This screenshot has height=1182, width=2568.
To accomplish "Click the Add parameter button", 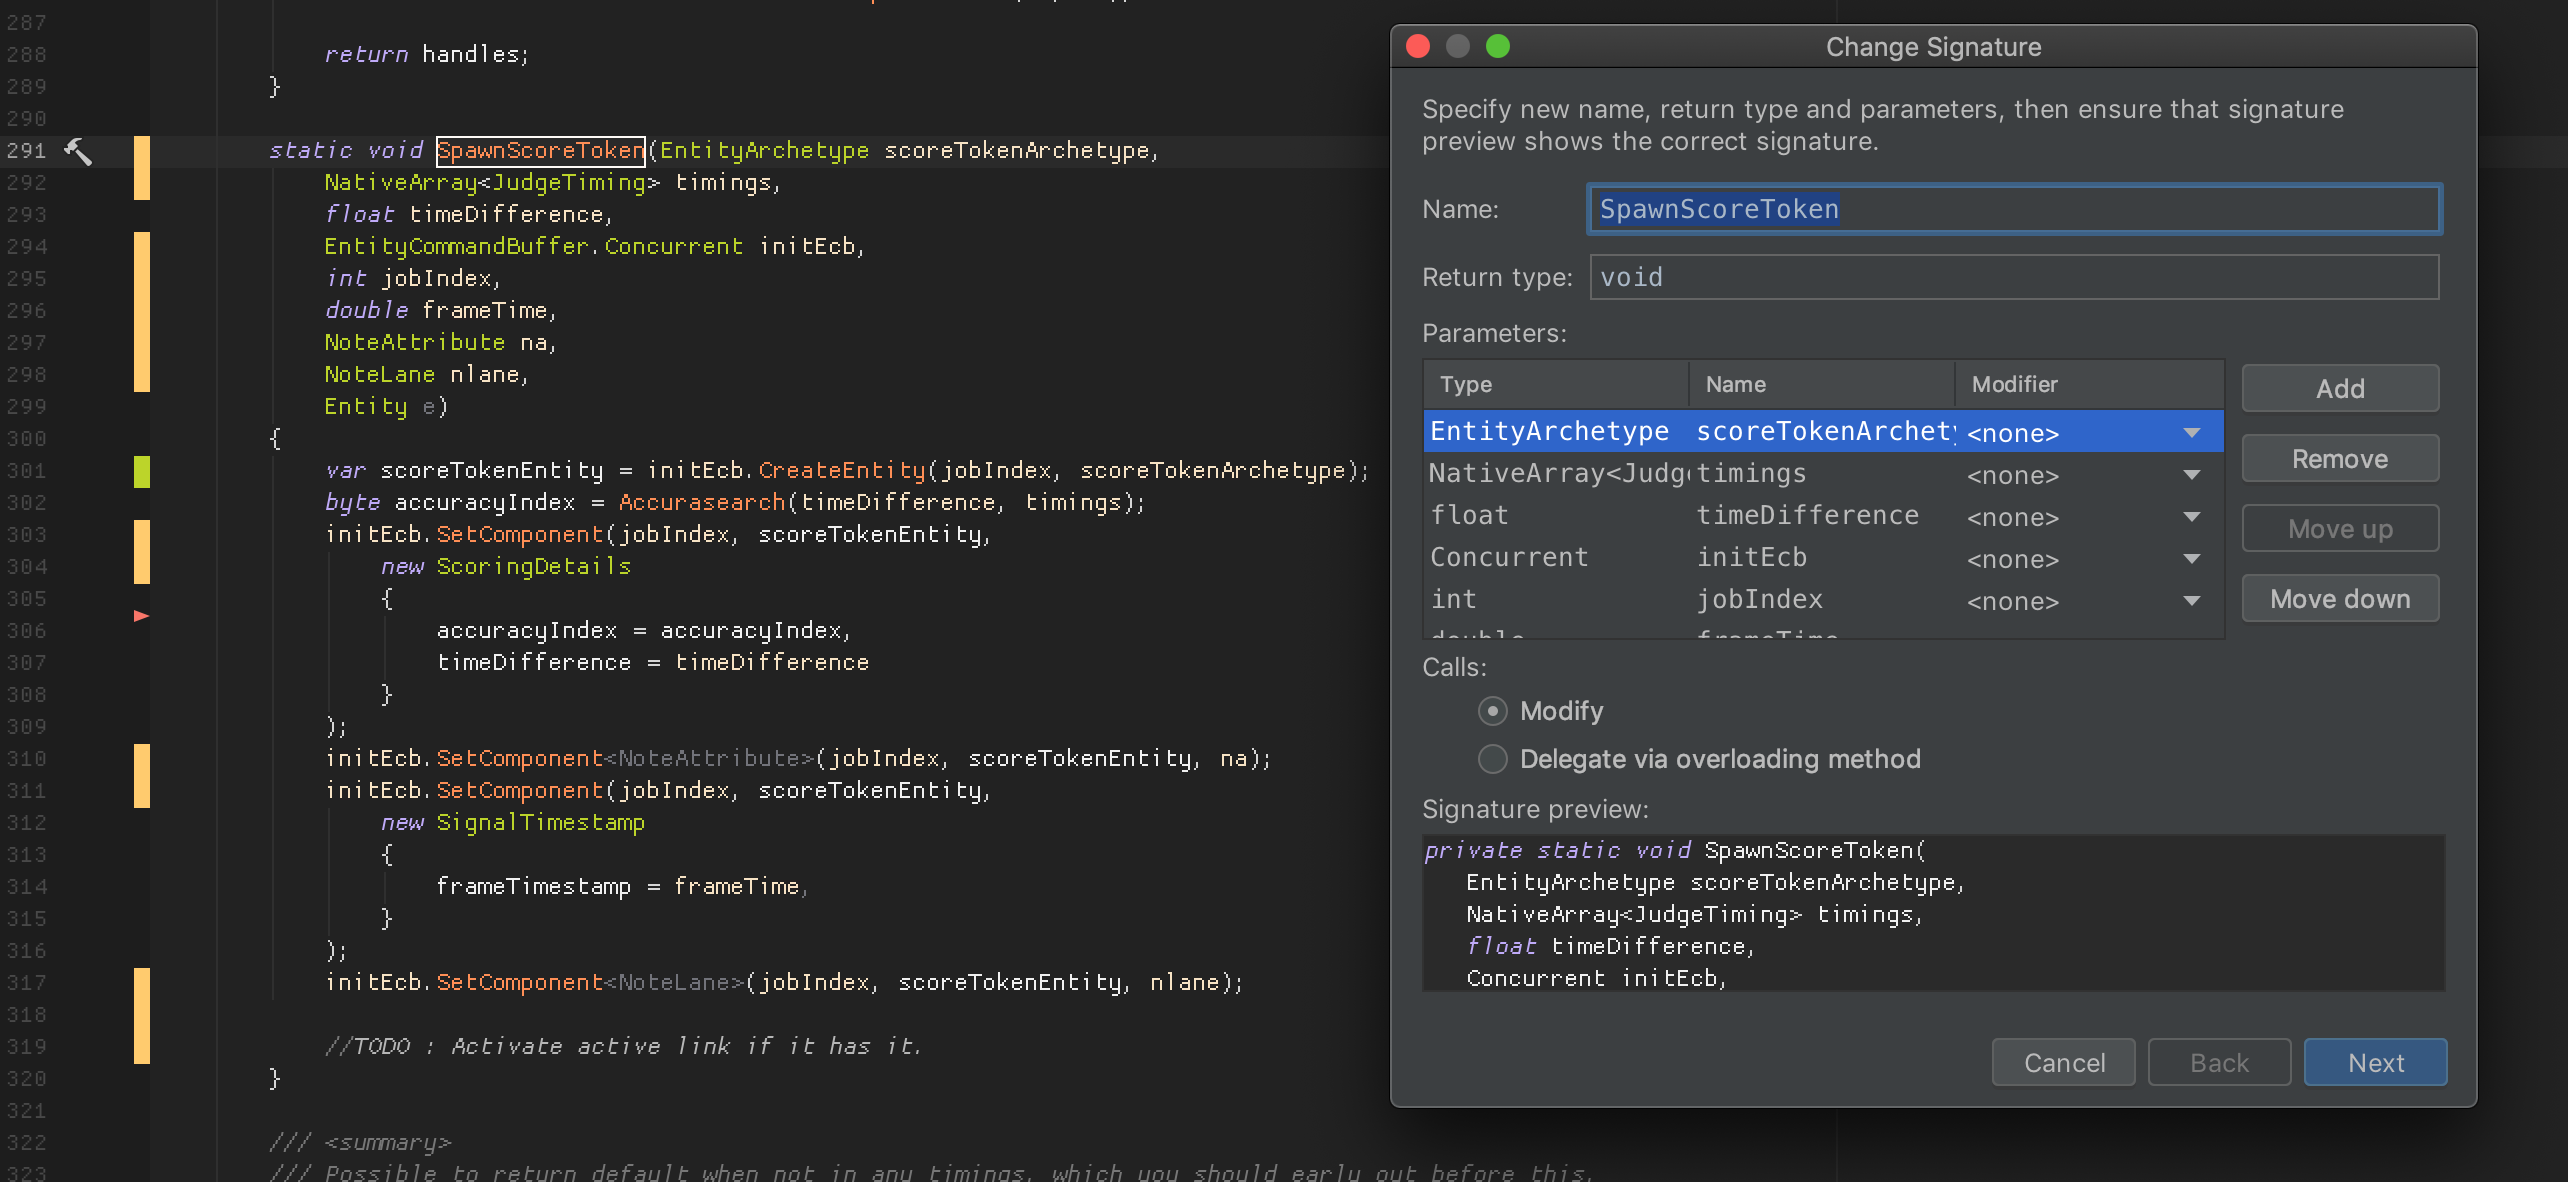I will point(2339,388).
